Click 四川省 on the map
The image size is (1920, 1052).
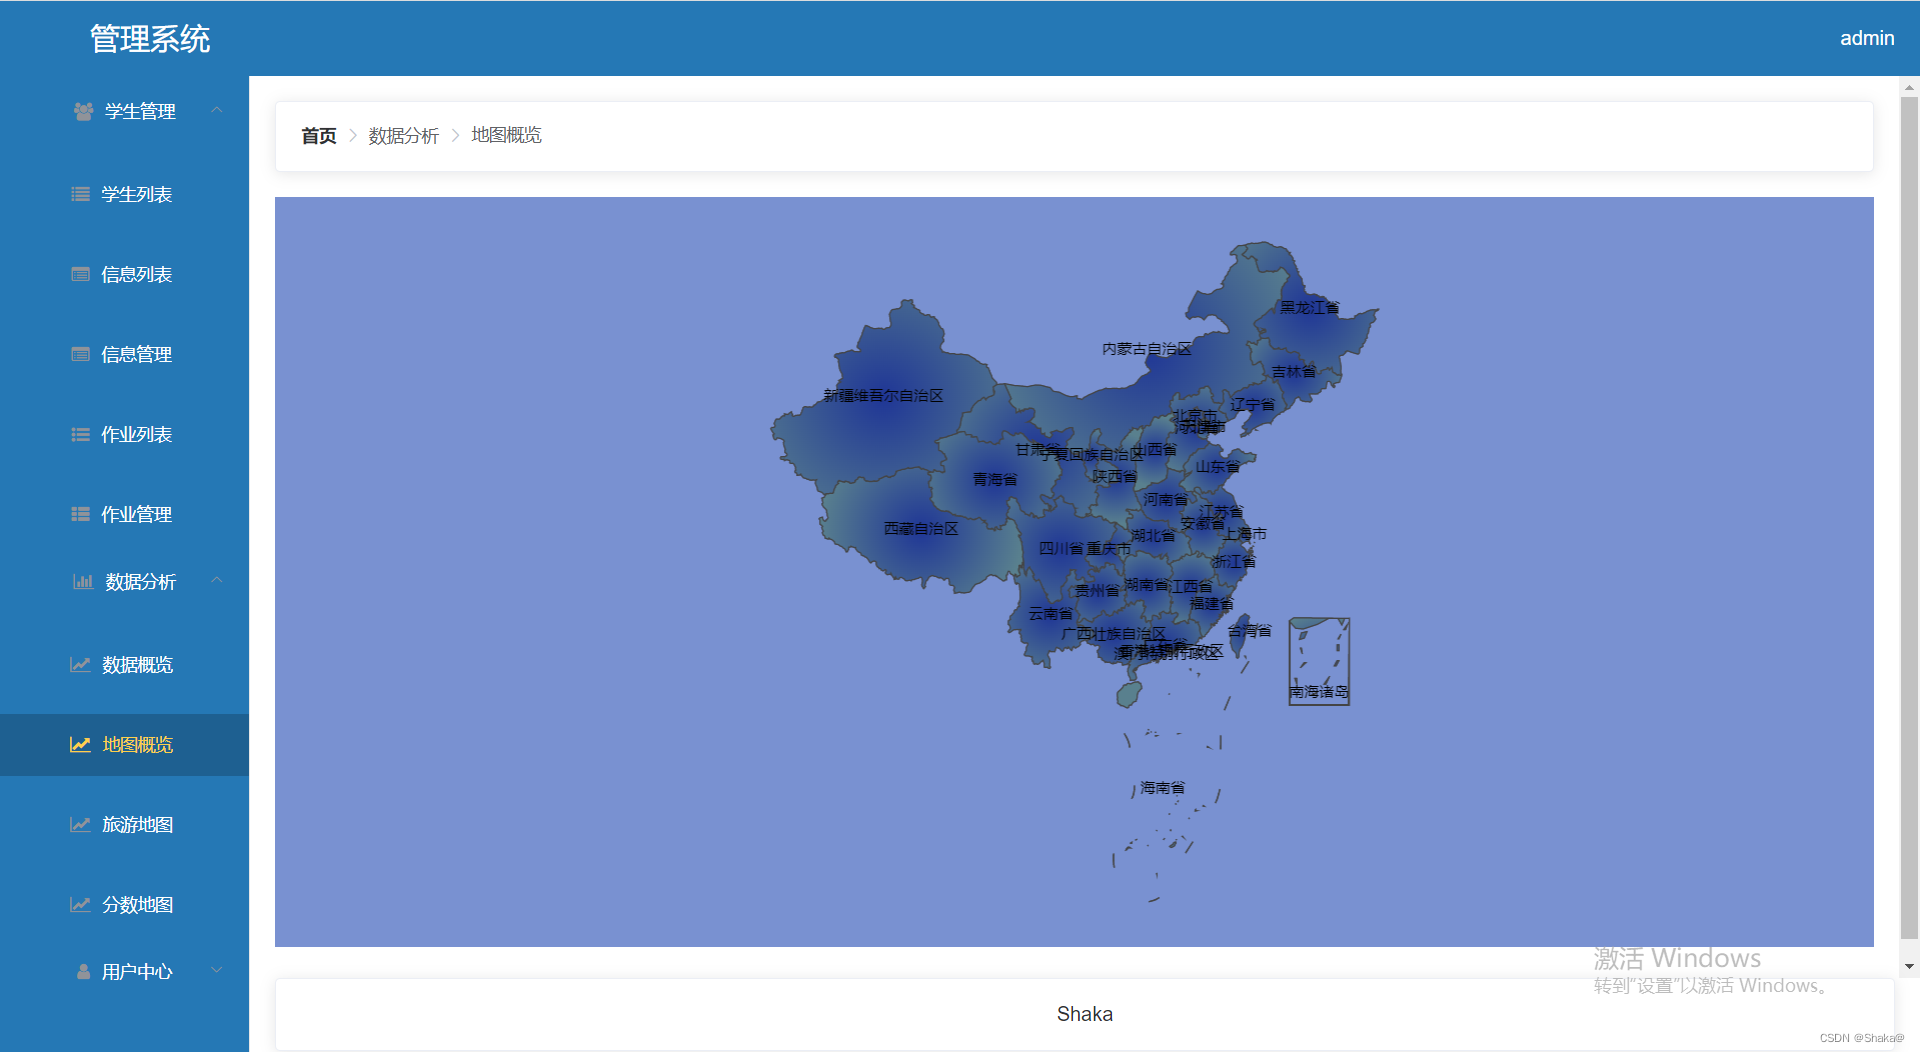1061,548
